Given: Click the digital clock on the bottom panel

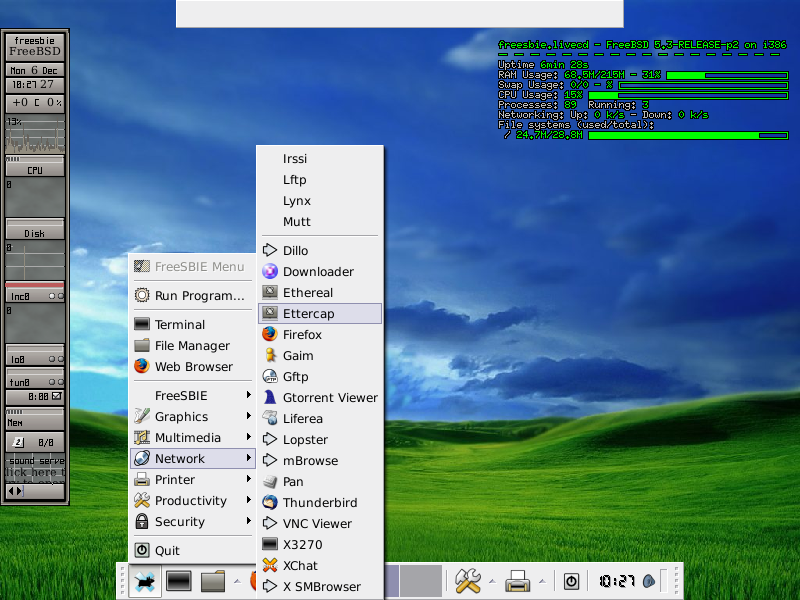Looking at the screenshot, I should pos(616,581).
